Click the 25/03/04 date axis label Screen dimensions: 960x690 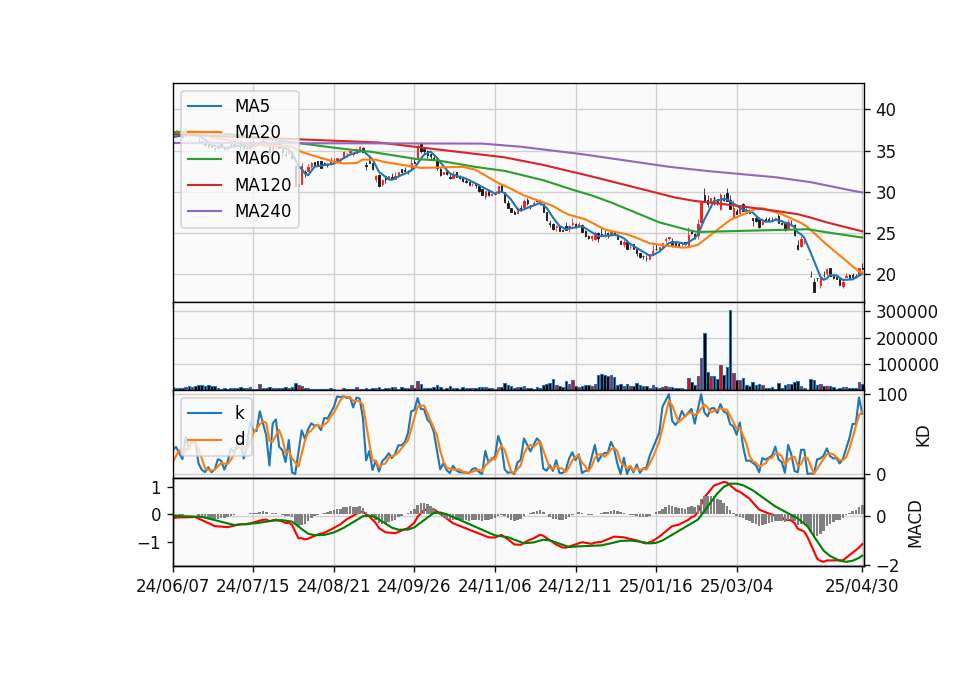click(737, 587)
